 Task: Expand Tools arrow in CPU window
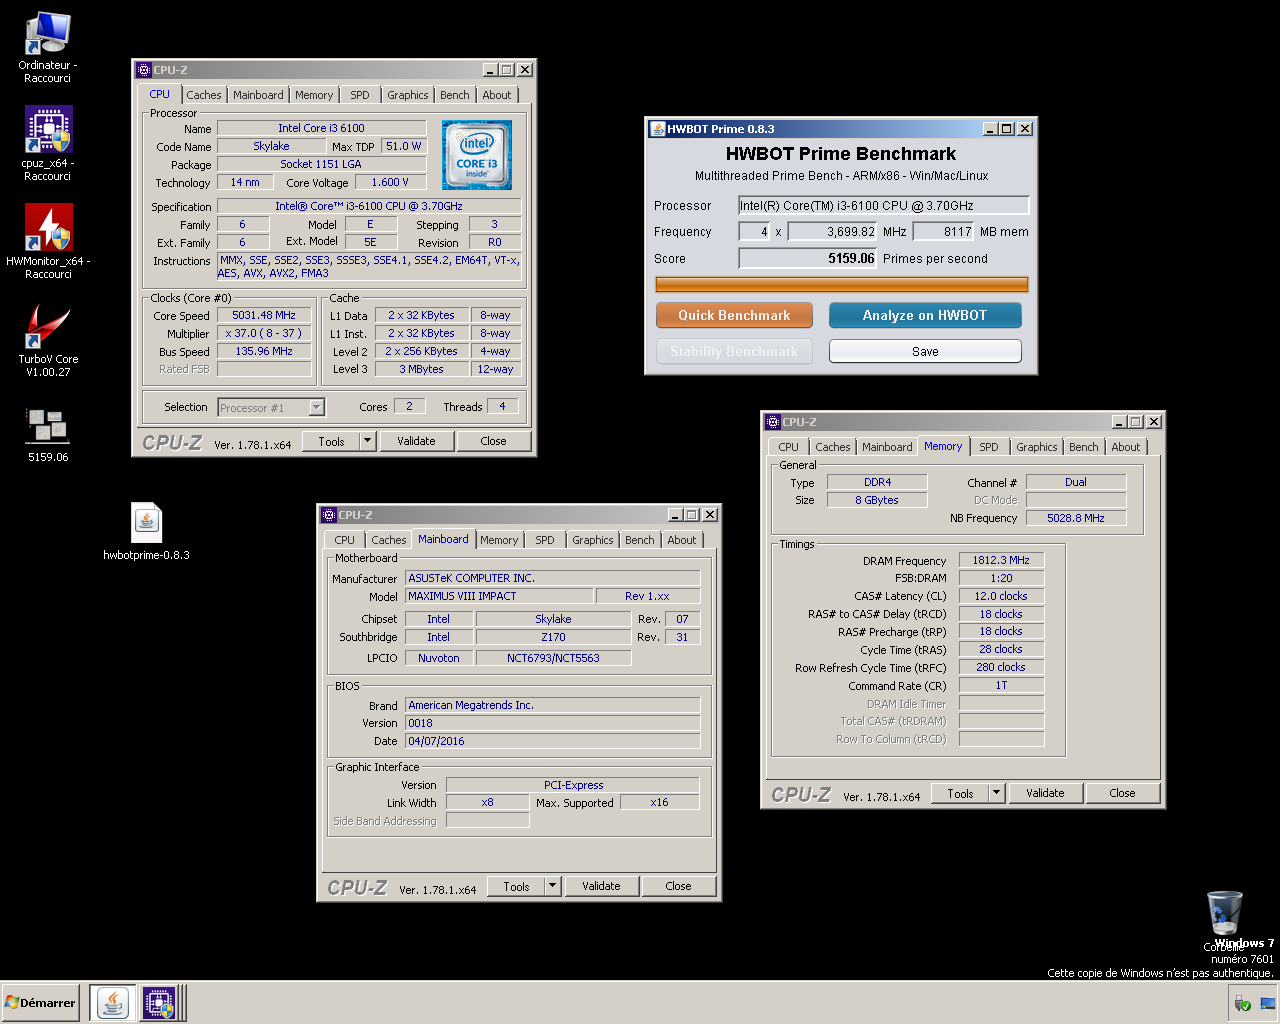tap(367, 441)
